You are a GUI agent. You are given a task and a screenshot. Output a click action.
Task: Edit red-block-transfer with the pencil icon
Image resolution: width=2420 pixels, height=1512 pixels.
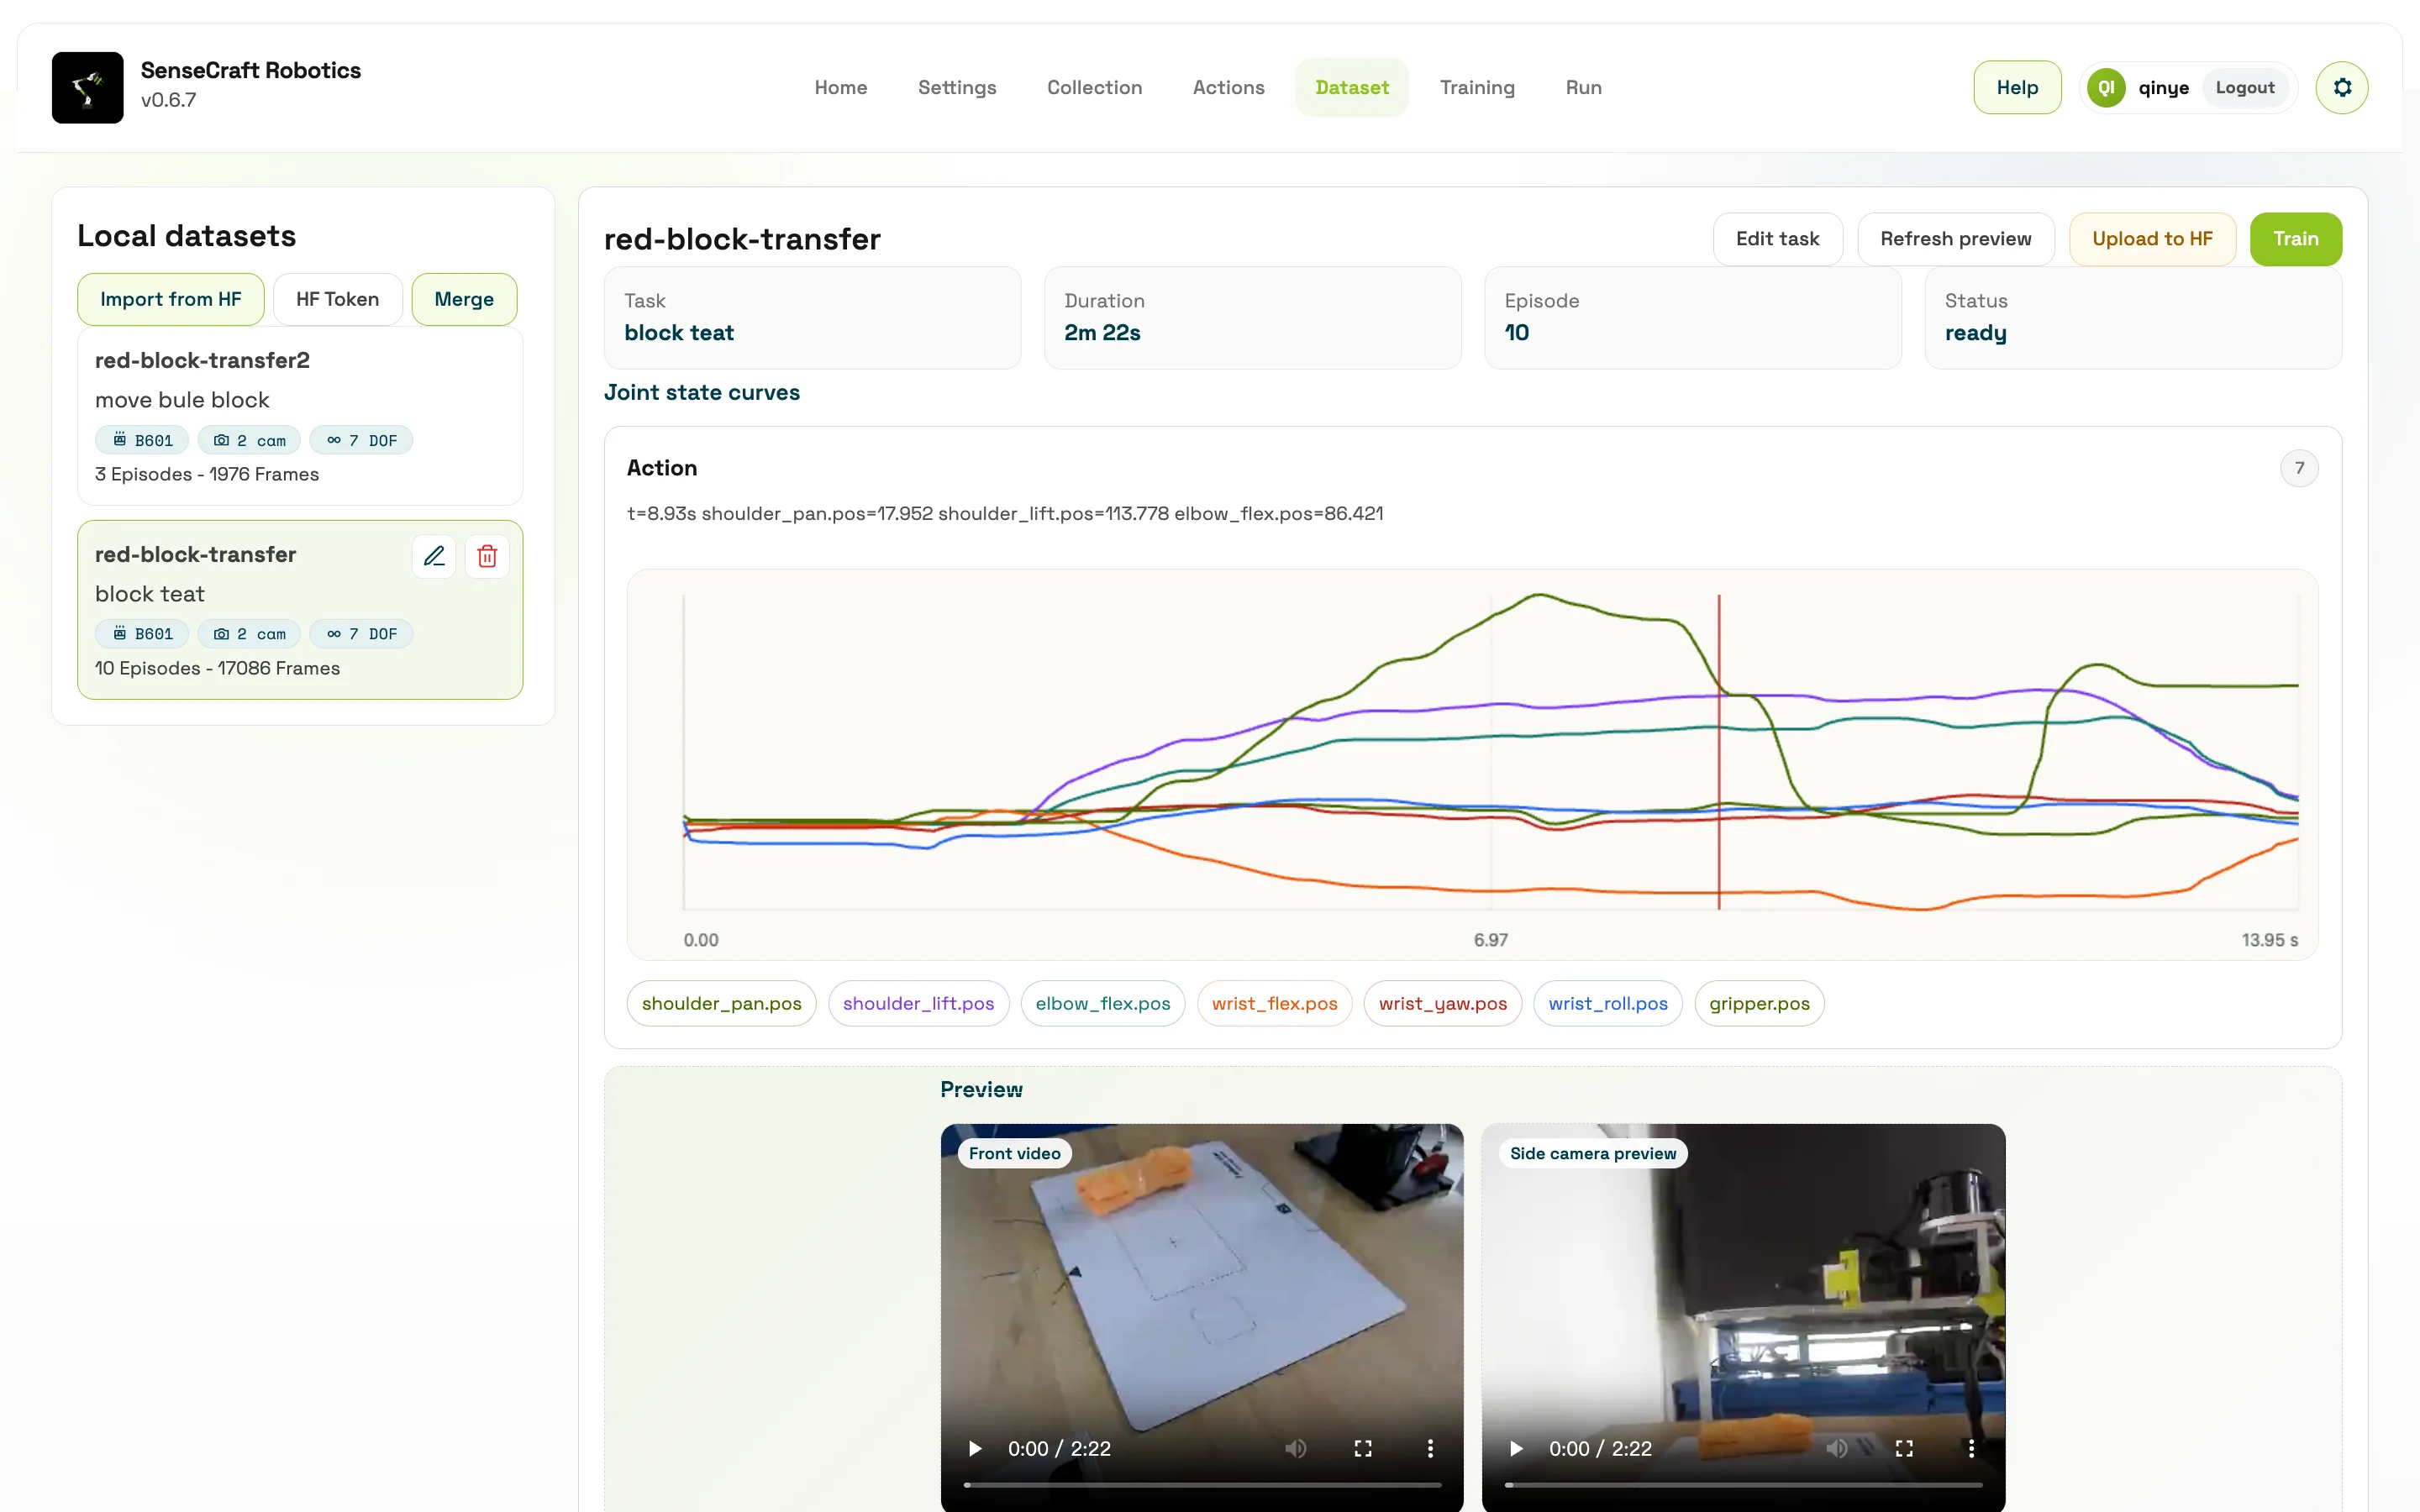[x=434, y=556]
